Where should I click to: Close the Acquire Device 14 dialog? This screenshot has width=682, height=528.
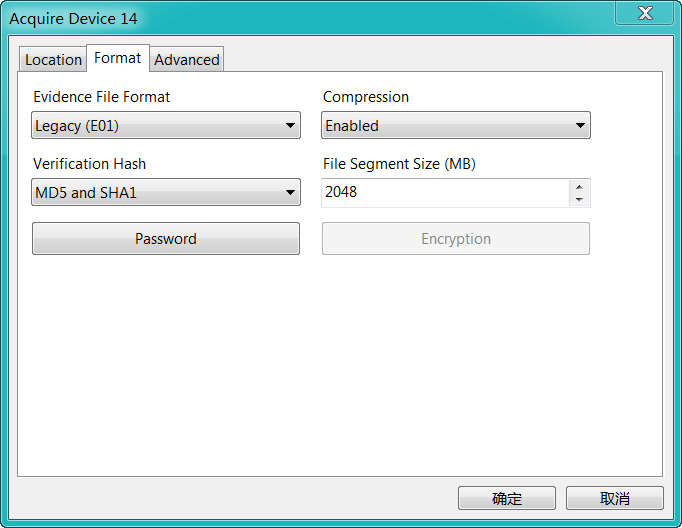645,13
